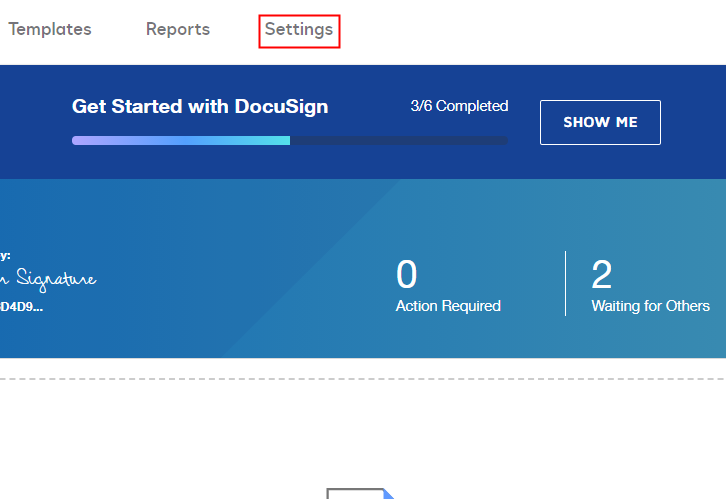This screenshot has width=726, height=499.
Task: Click the document icon at the bottom
Action: [x=360, y=493]
